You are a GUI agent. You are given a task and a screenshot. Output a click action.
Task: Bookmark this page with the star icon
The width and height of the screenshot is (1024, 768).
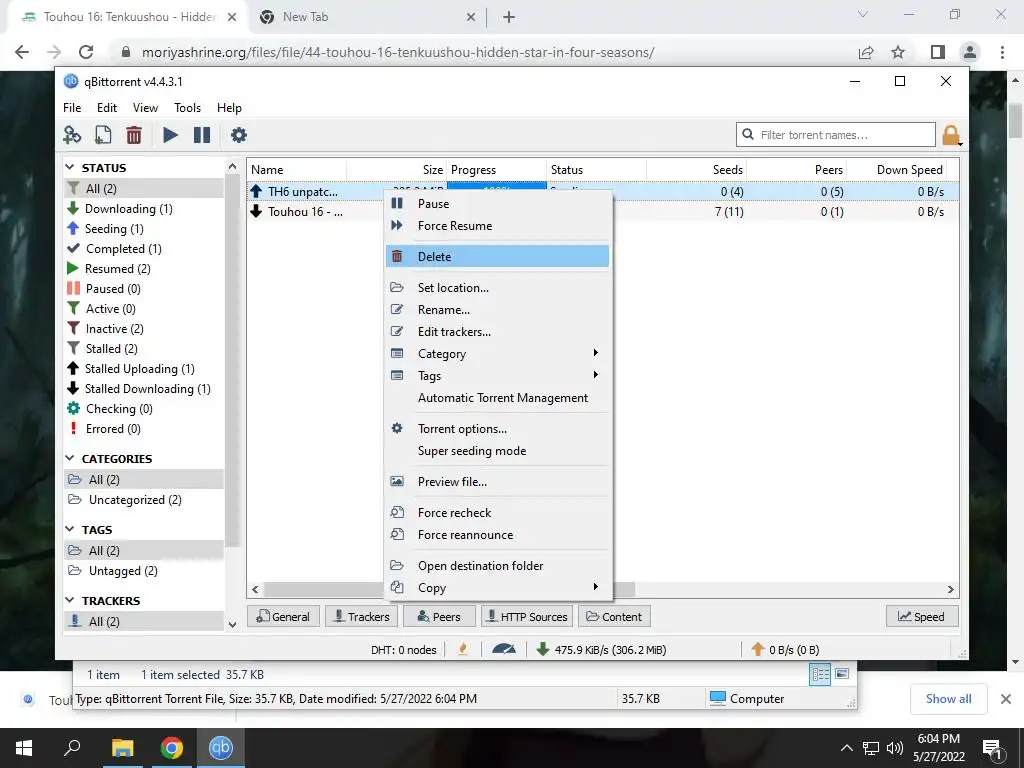click(898, 52)
